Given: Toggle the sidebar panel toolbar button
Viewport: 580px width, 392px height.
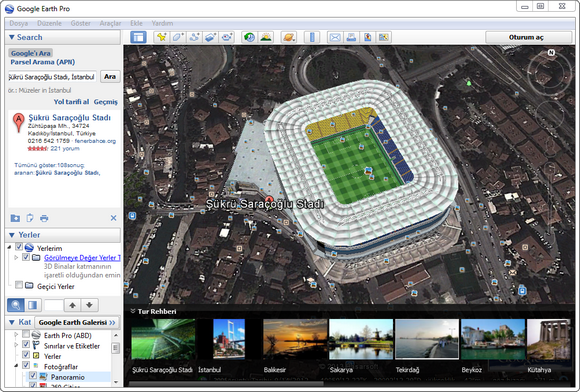Looking at the screenshot, I should [x=138, y=37].
